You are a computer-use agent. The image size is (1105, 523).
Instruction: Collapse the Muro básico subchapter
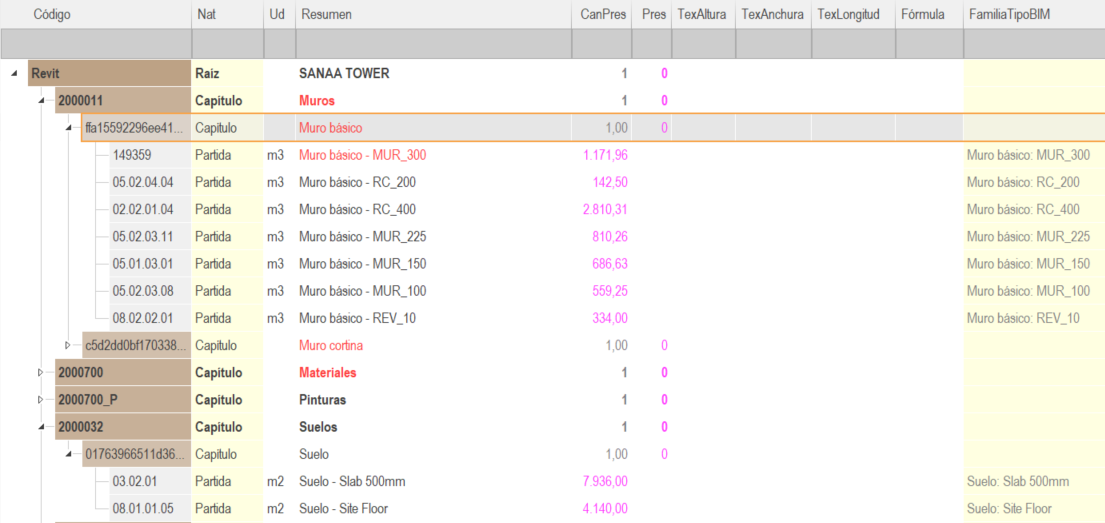(68, 128)
